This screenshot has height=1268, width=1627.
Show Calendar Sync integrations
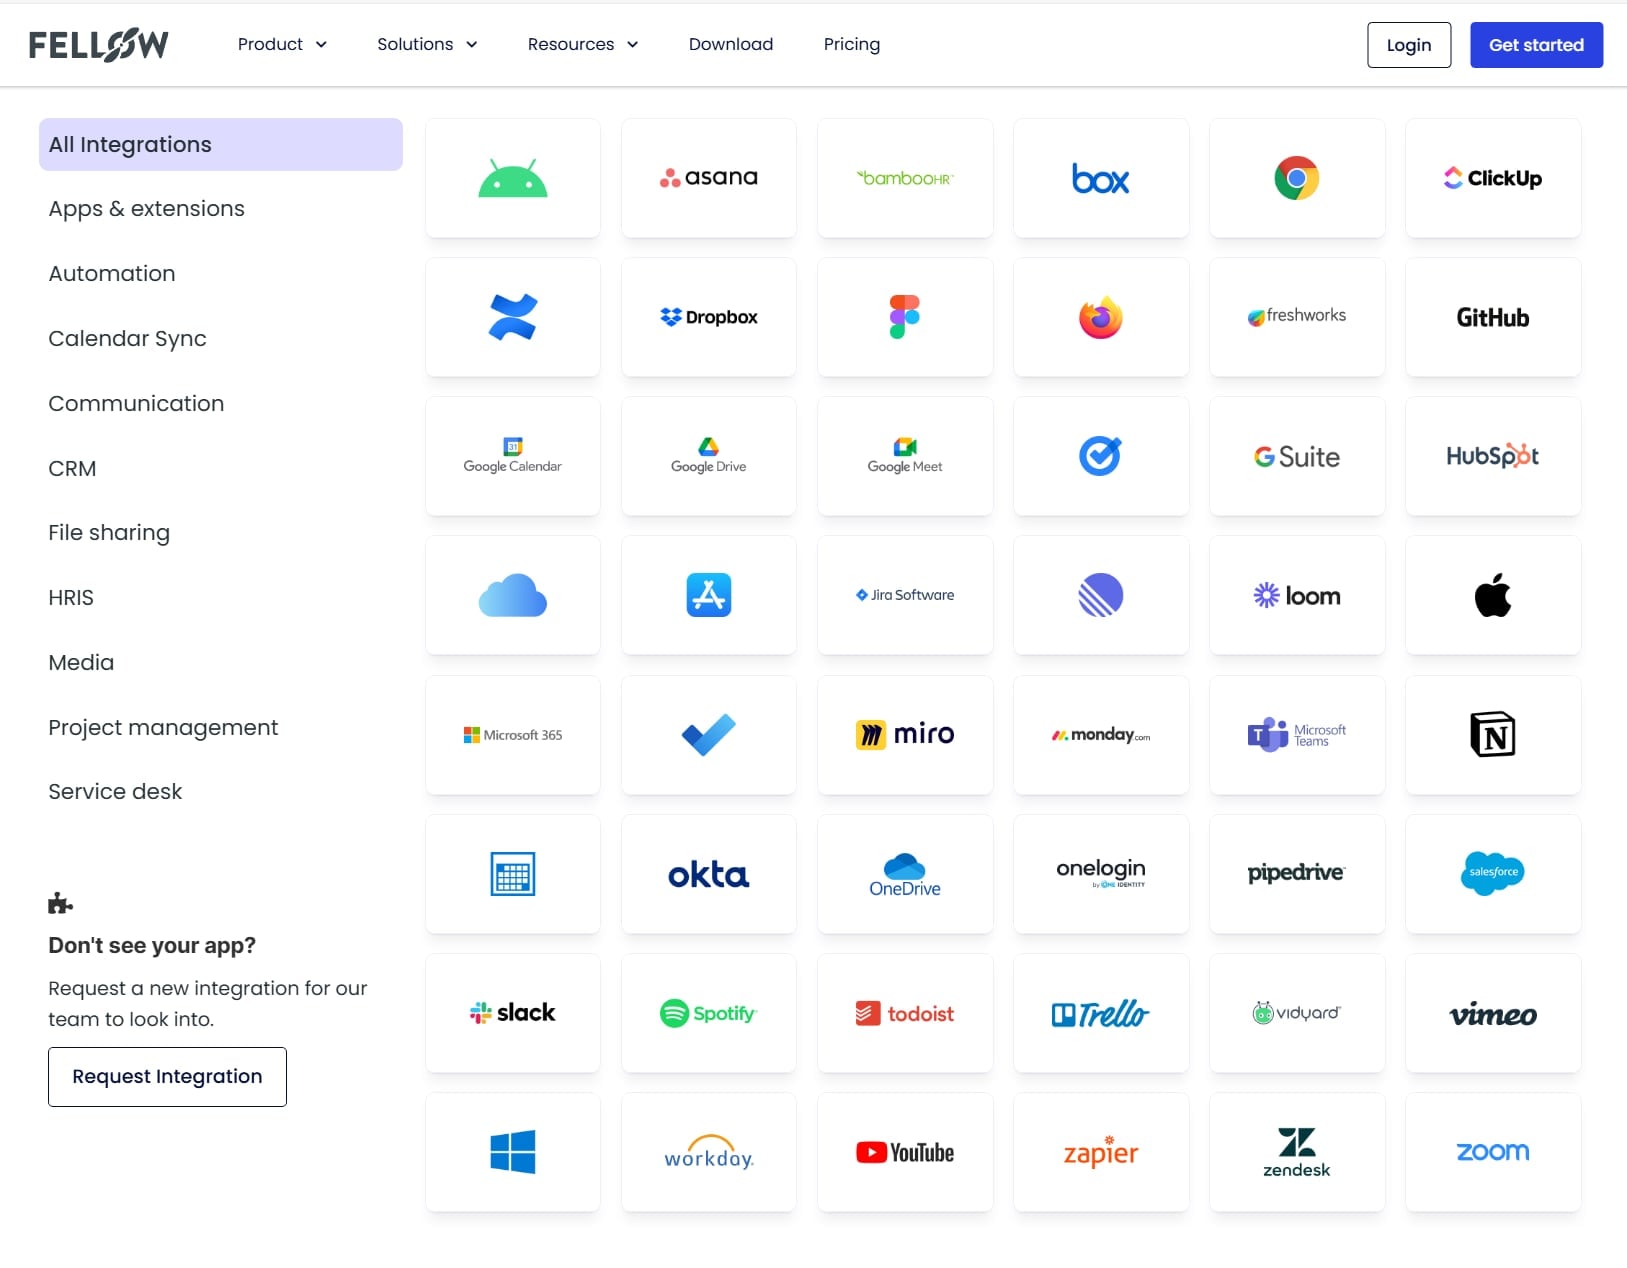coord(128,338)
